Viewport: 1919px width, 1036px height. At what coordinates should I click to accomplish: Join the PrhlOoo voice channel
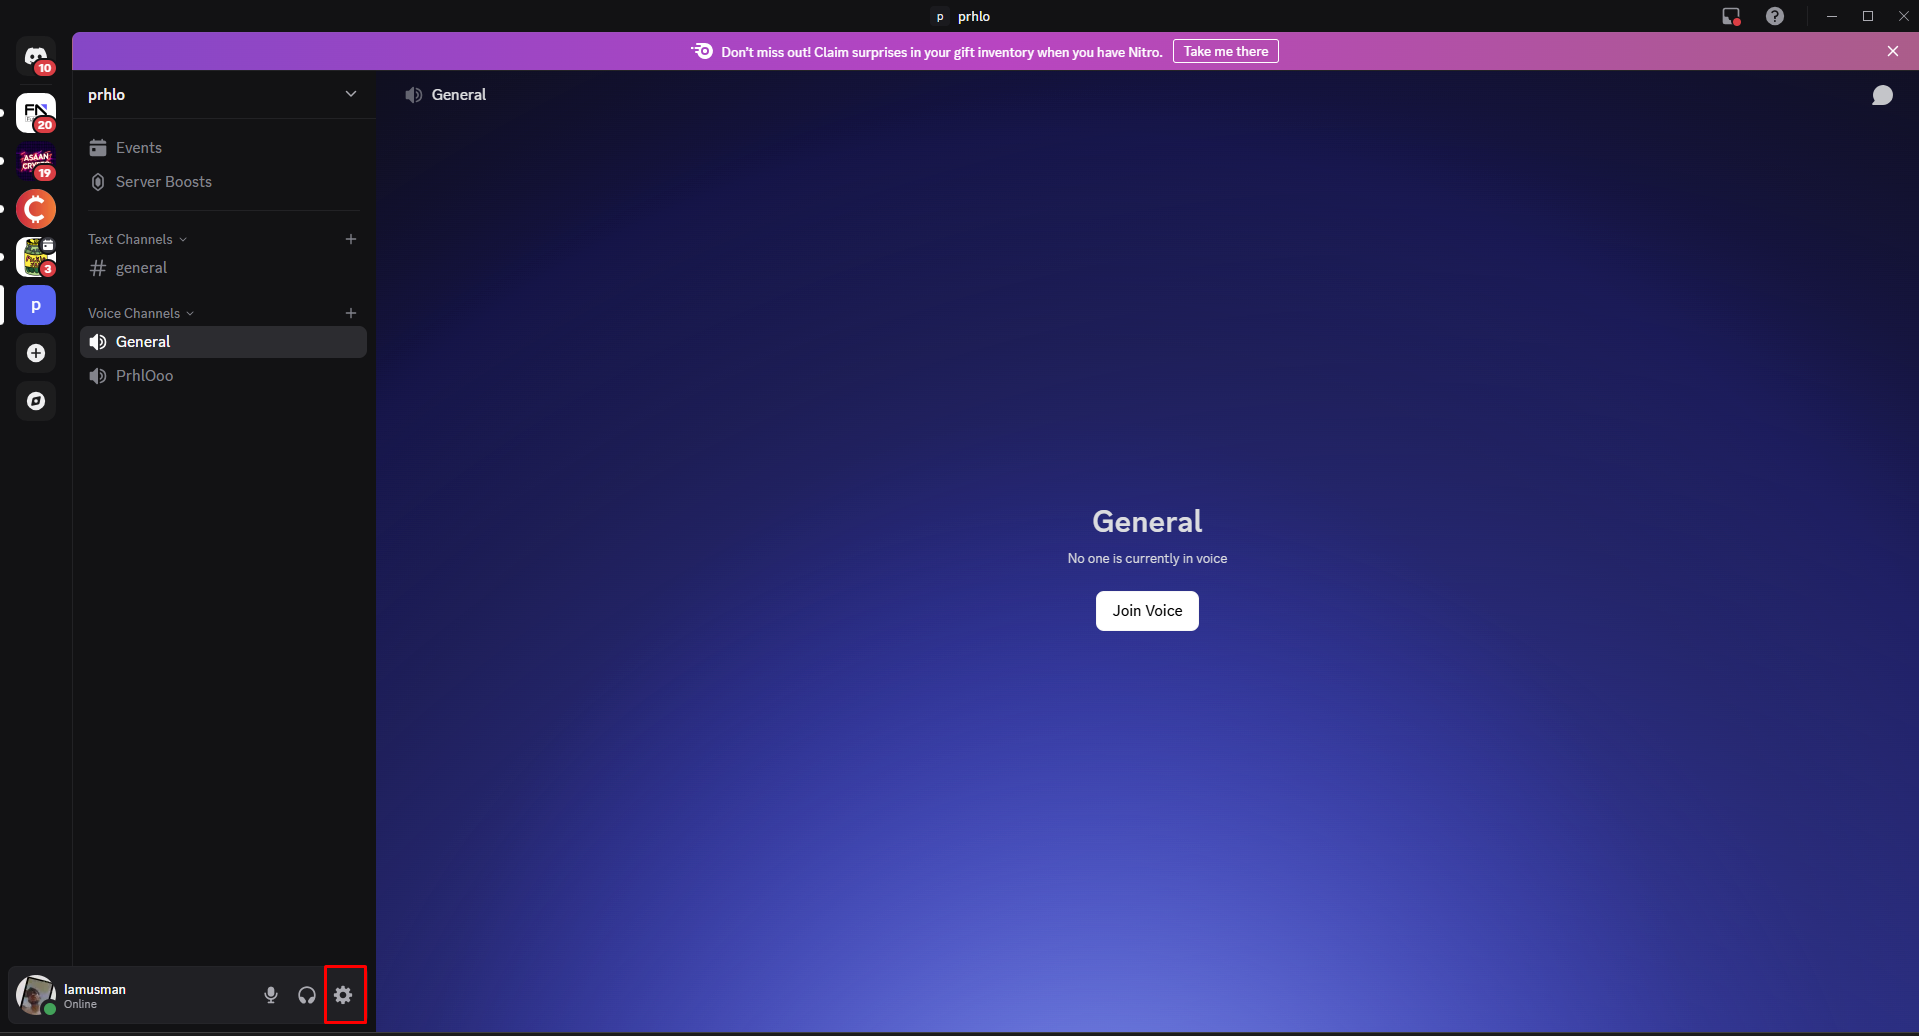144,375
